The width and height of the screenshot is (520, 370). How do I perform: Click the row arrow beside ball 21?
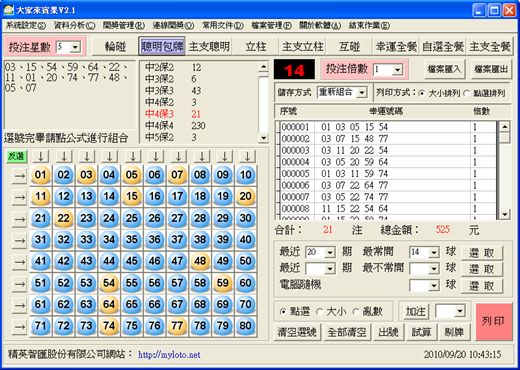[x=19, y=219]
